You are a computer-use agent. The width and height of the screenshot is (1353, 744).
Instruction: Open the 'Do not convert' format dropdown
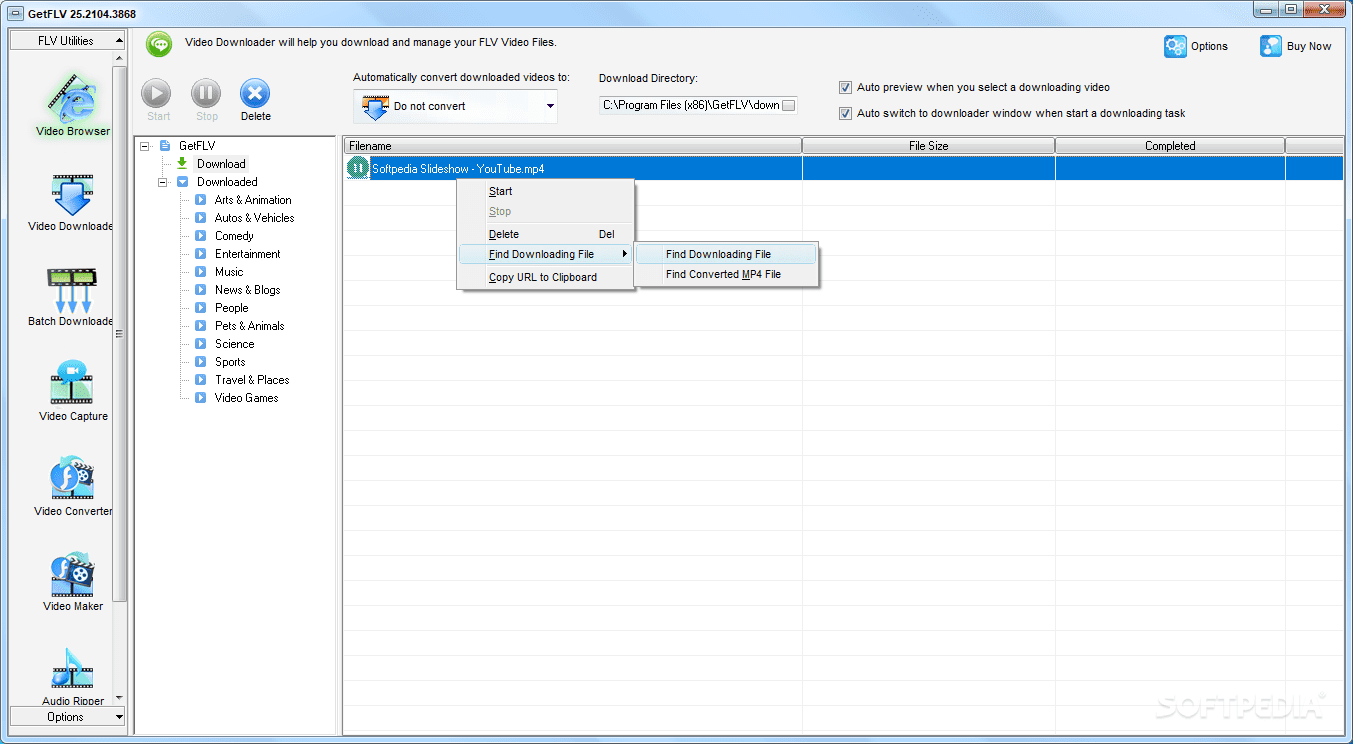pyautogui.click(x=549, y=106)
